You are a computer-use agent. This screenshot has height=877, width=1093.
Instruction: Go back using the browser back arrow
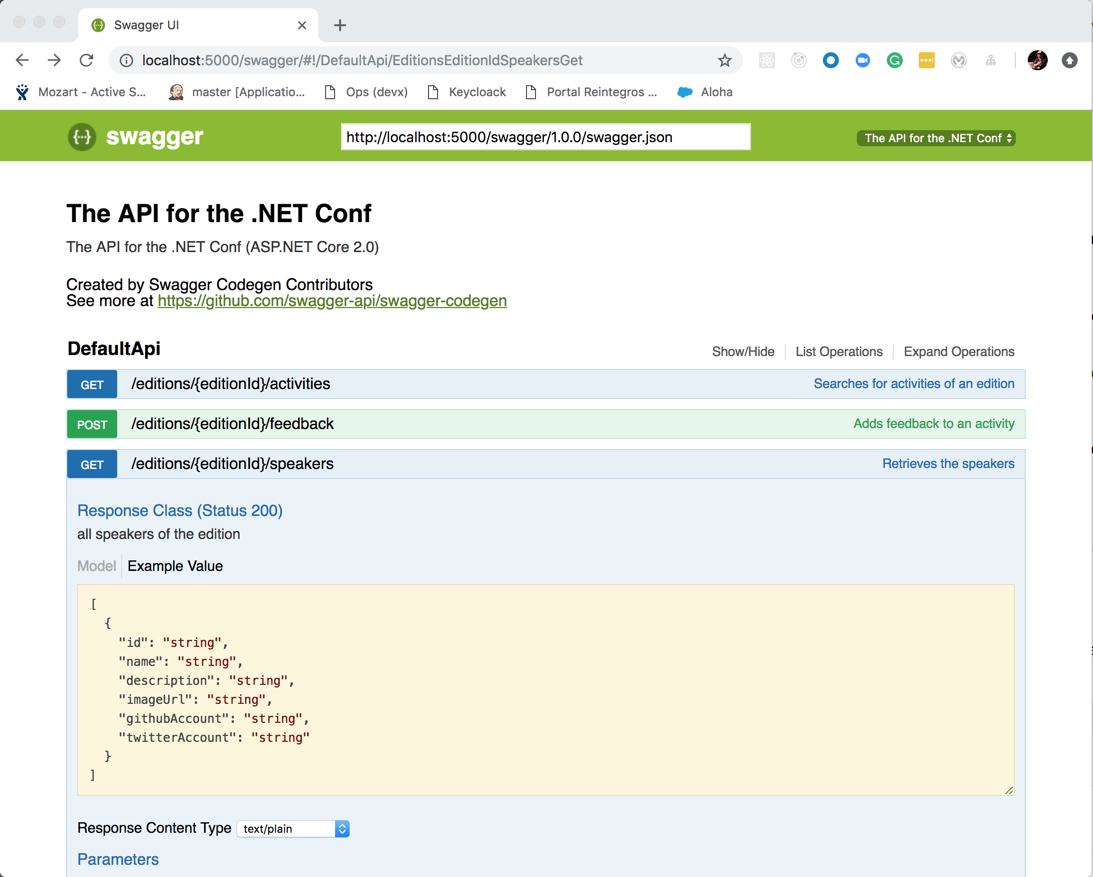coord(22,61)
